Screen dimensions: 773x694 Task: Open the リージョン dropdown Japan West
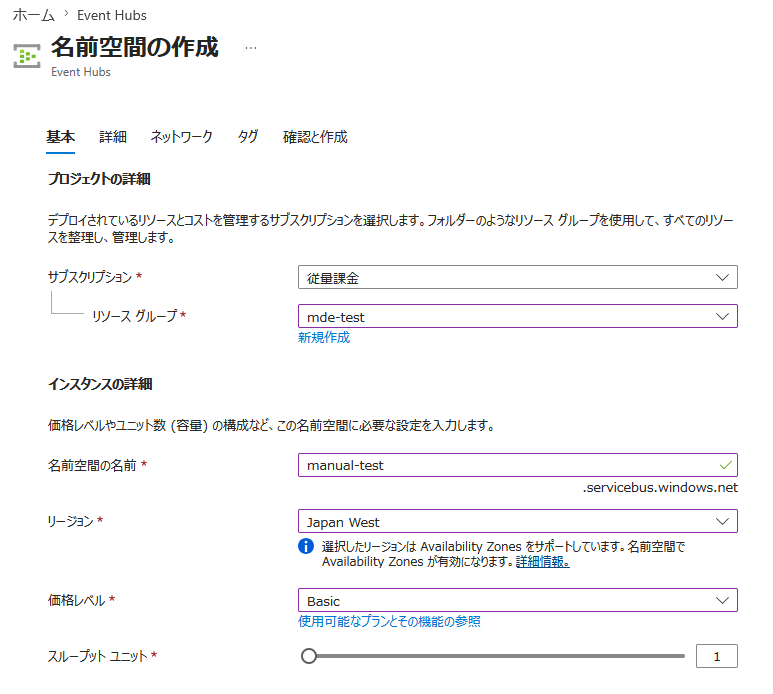(518, 521)
